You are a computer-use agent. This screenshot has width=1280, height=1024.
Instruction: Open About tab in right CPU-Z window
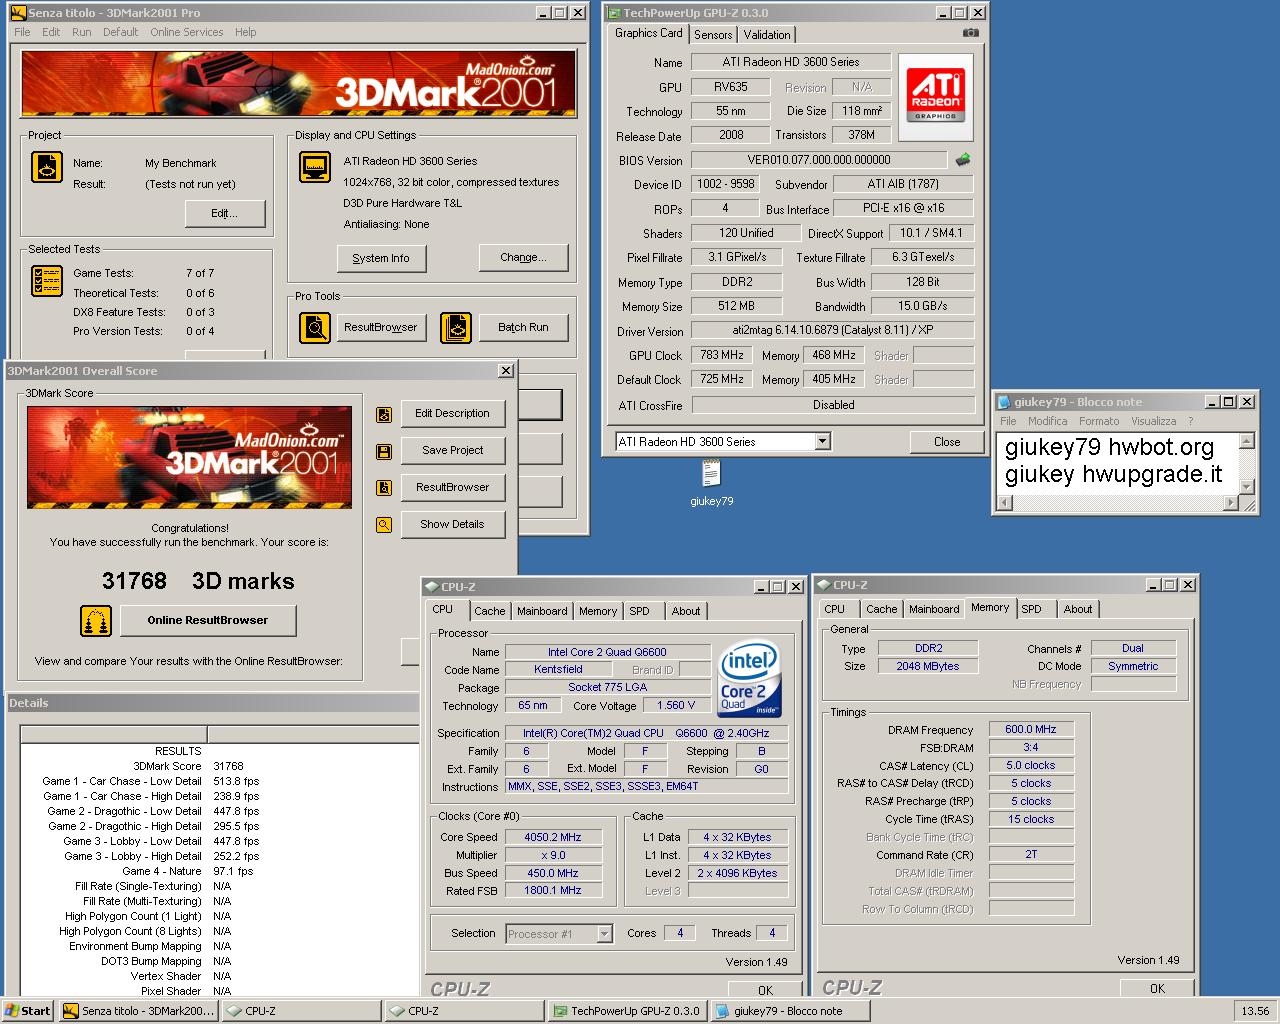tap(1078, 609)
